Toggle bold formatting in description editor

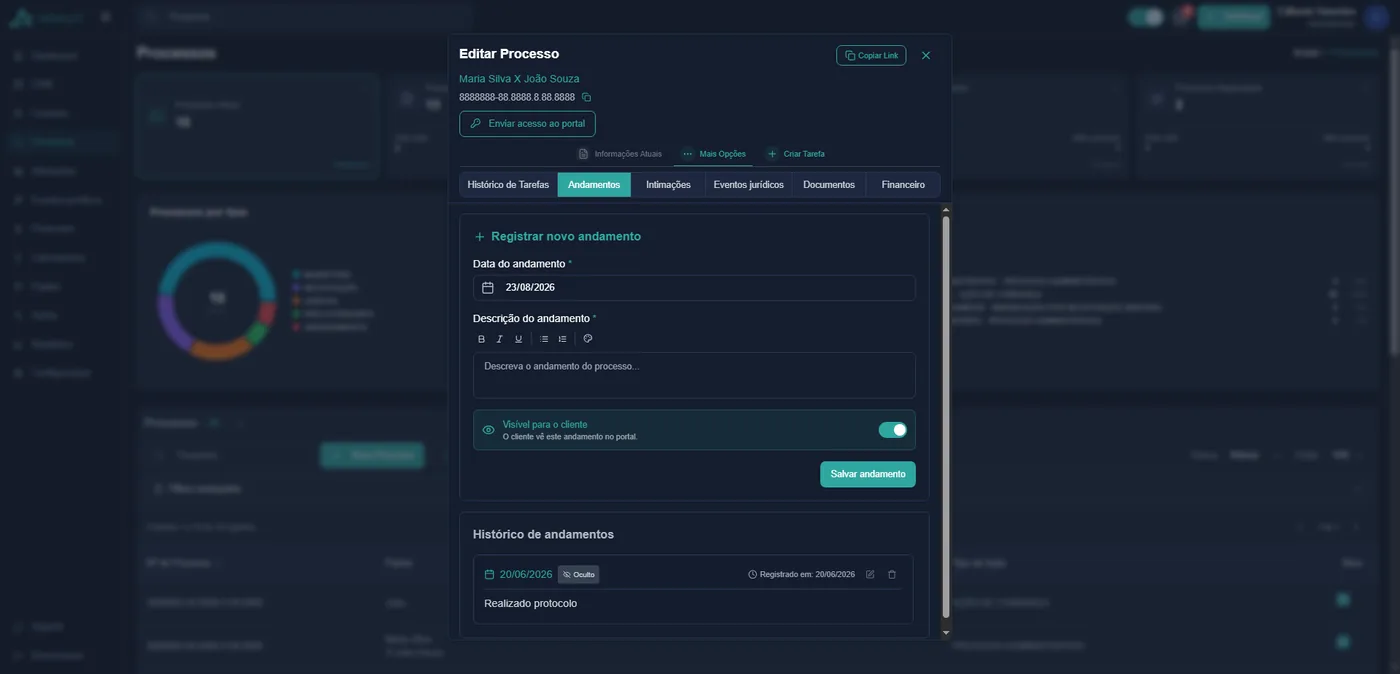pos(481,339)
